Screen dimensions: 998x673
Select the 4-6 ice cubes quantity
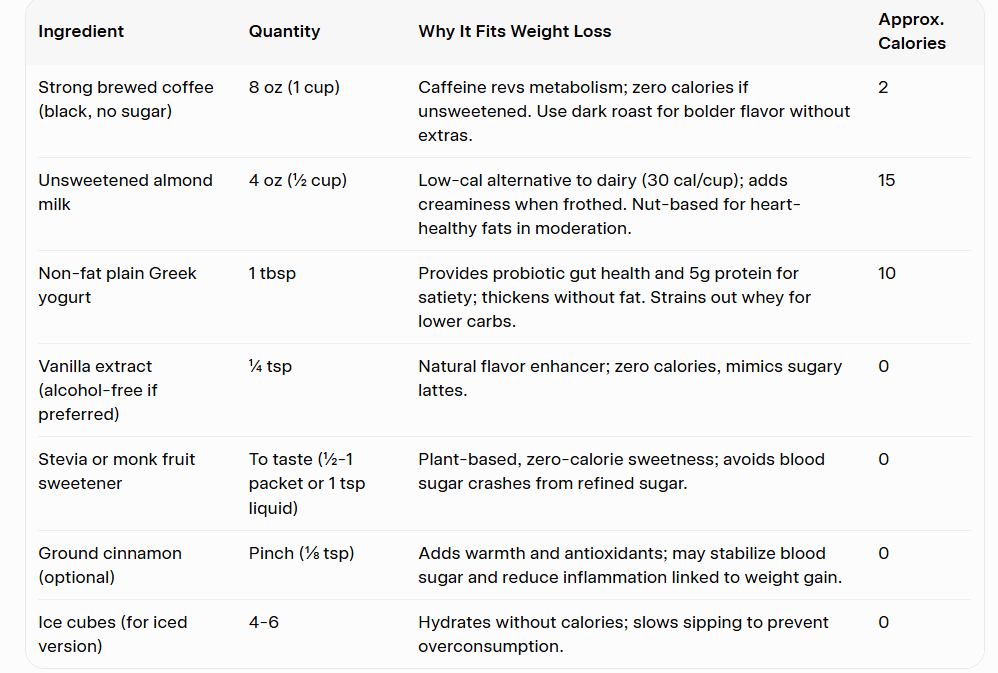click(264, 622)
